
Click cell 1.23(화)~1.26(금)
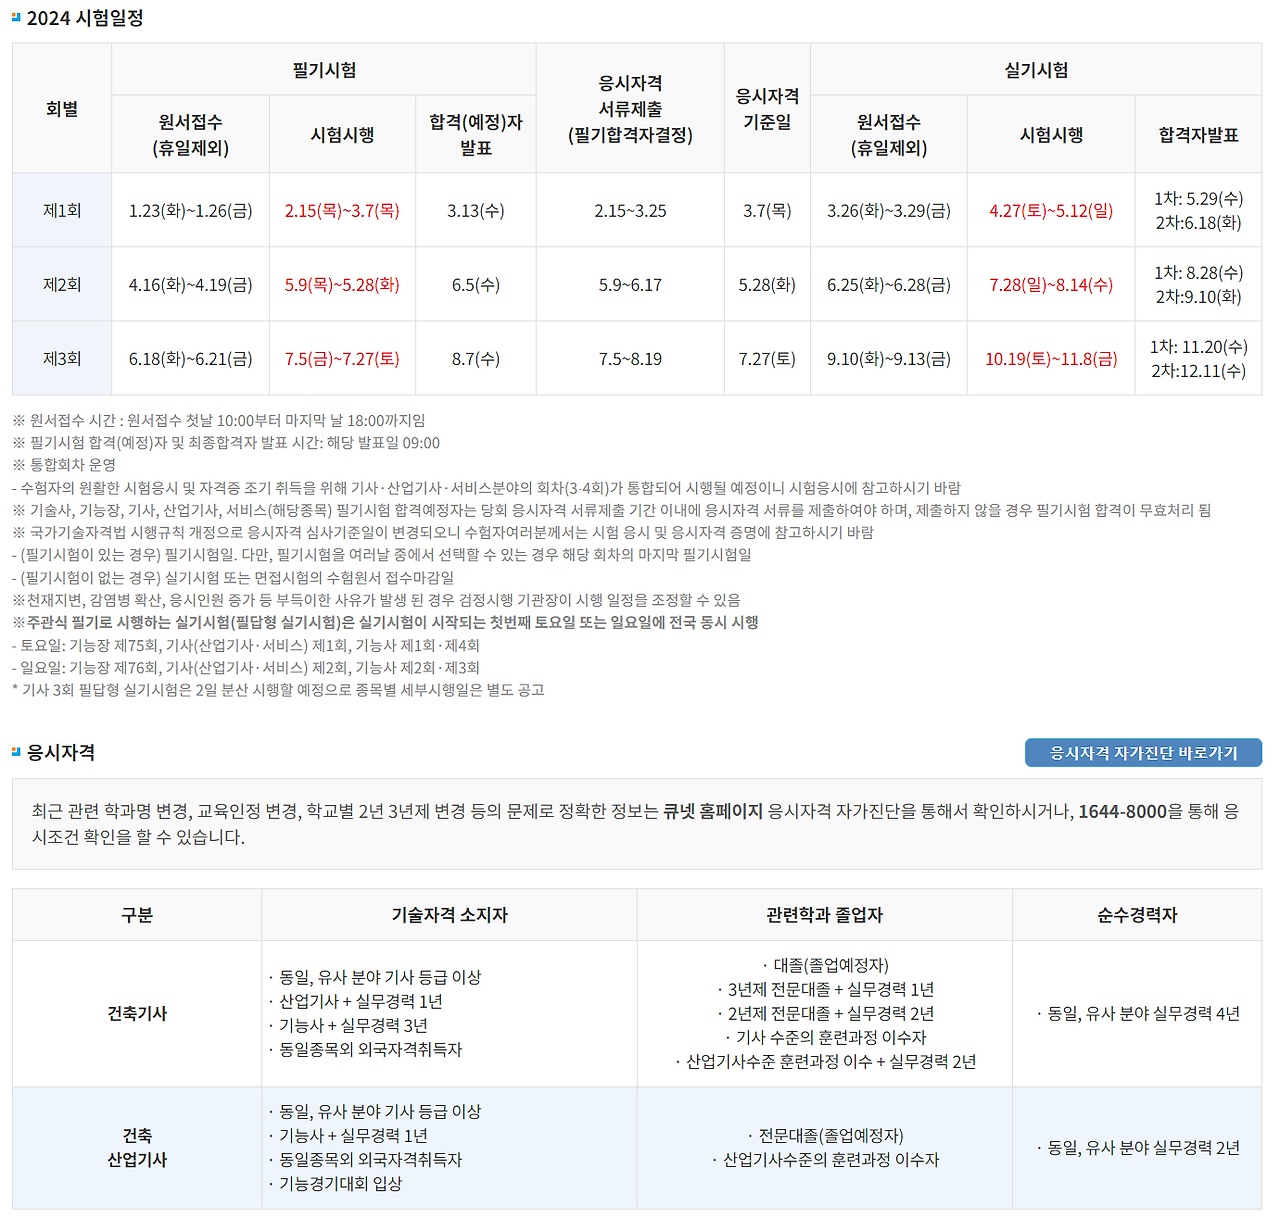click(x=190, y=210)
